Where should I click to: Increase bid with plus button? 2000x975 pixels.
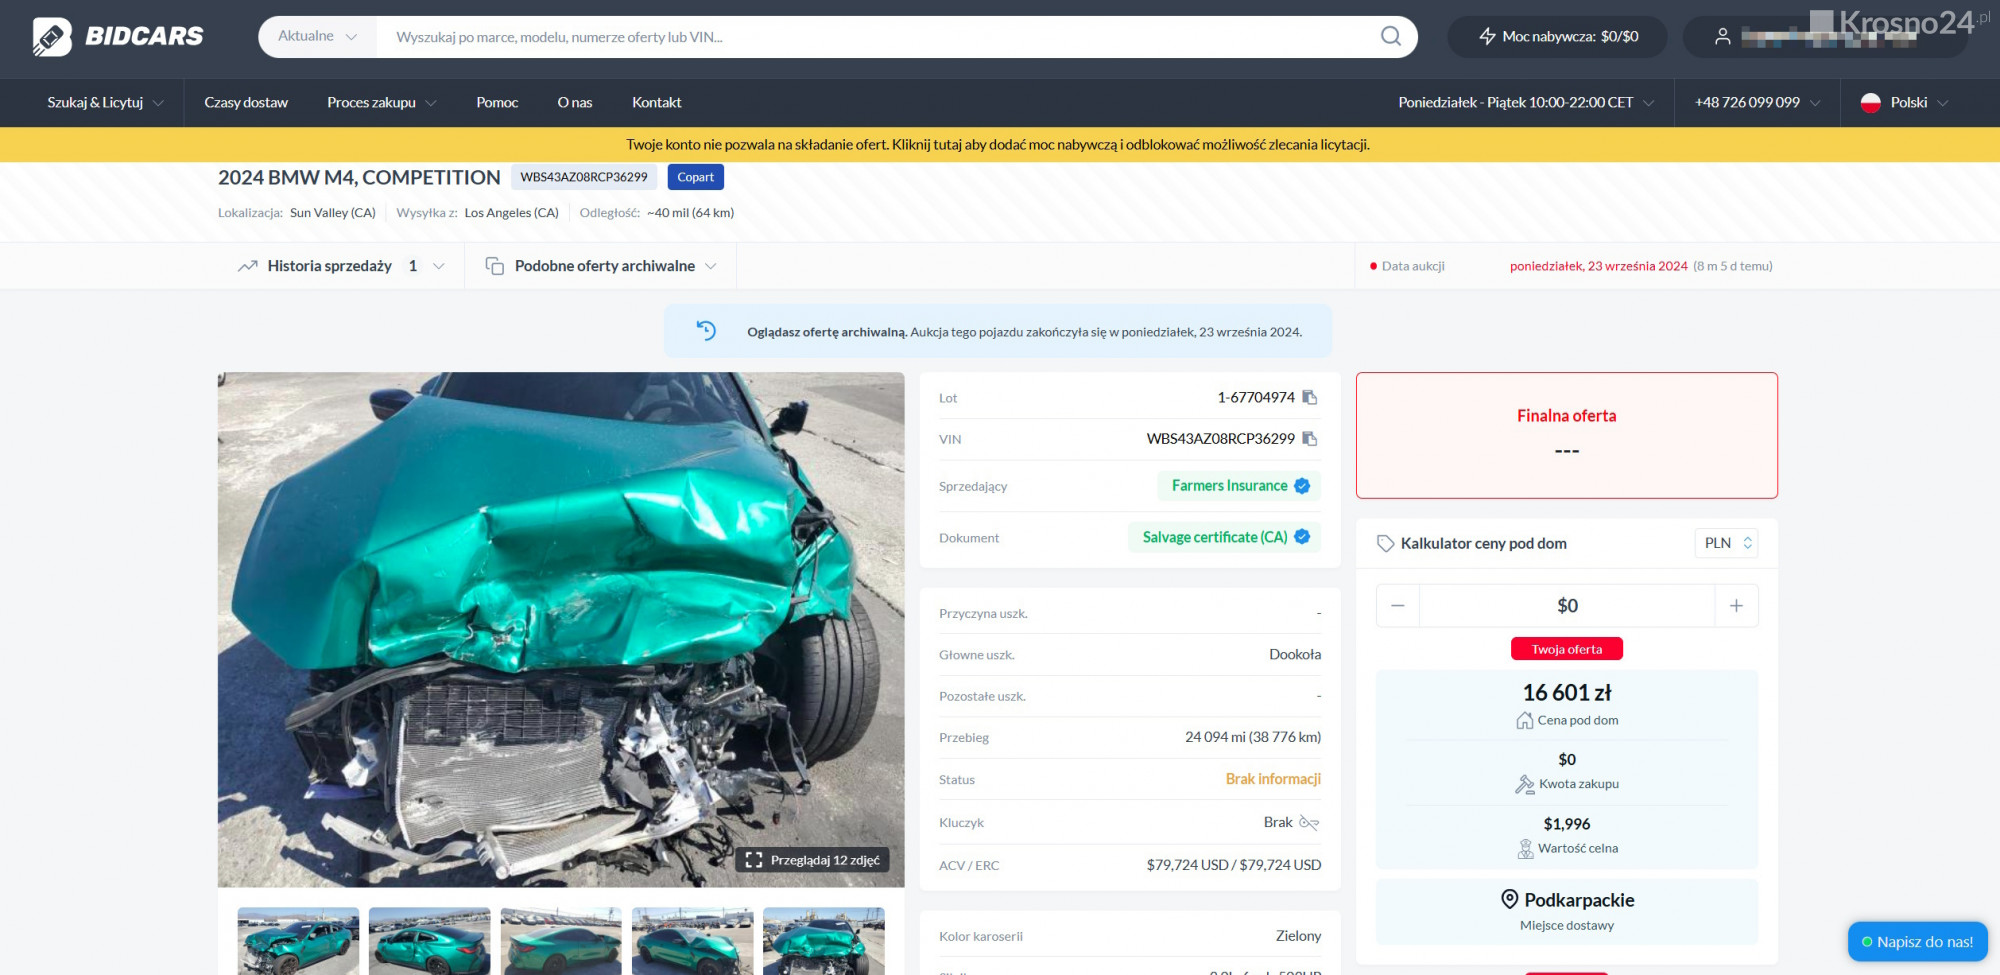pos(1736,606)
